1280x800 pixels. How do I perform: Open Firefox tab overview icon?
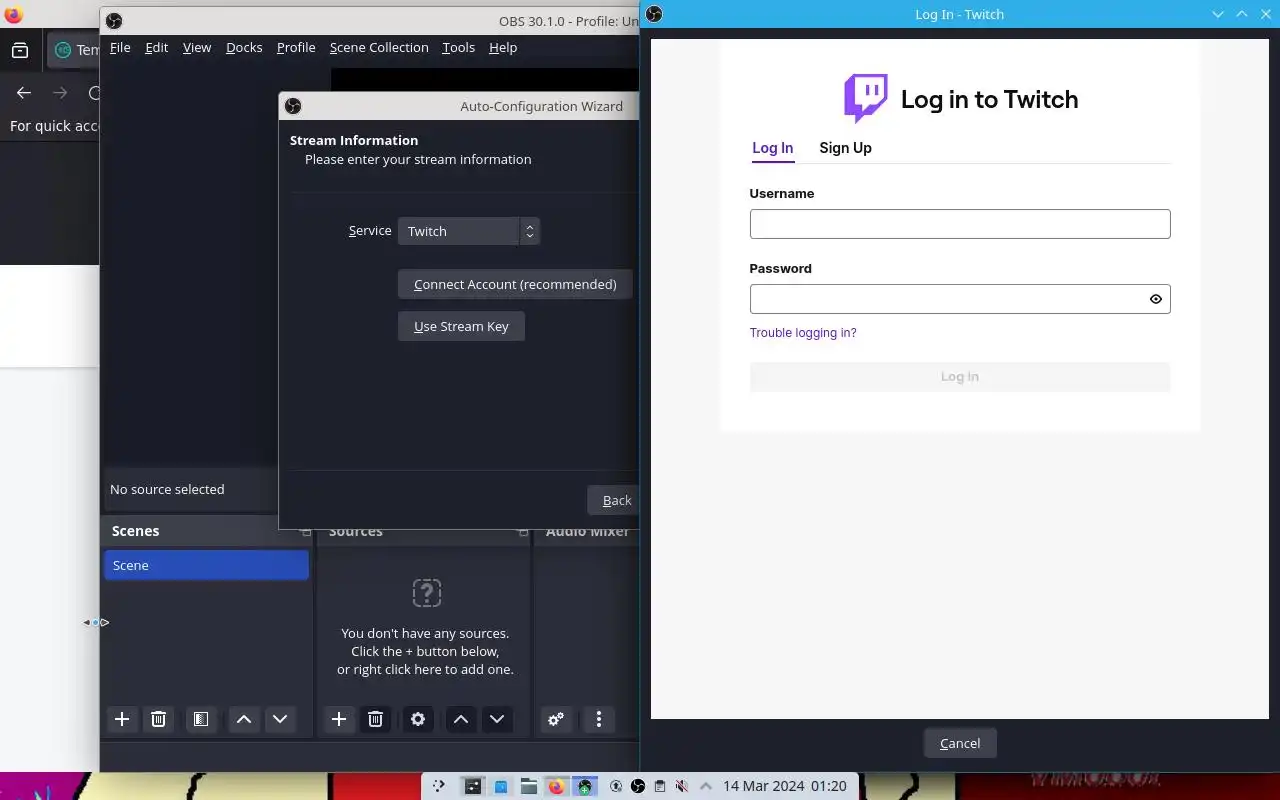tap(20, 50)
